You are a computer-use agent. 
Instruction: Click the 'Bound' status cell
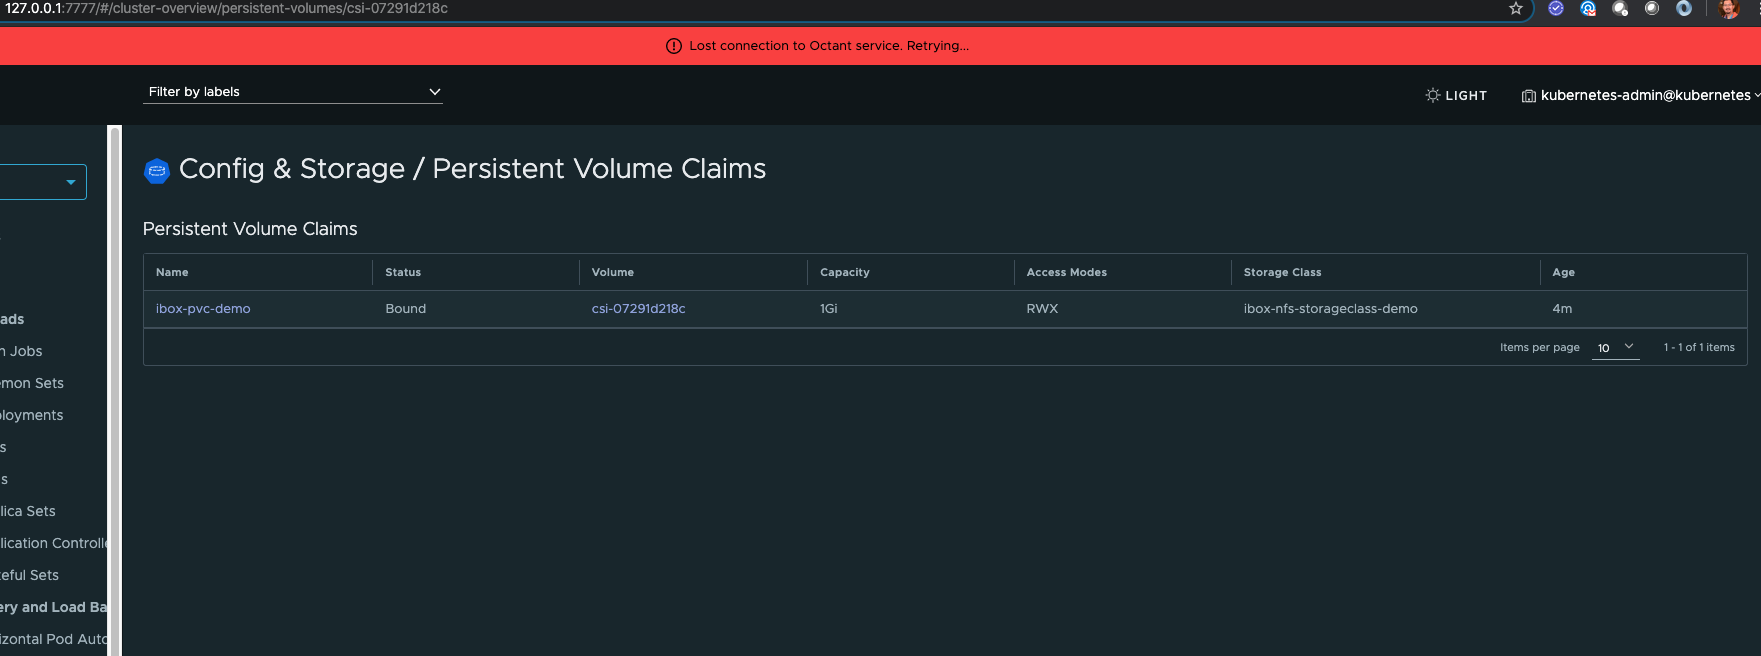406,309
